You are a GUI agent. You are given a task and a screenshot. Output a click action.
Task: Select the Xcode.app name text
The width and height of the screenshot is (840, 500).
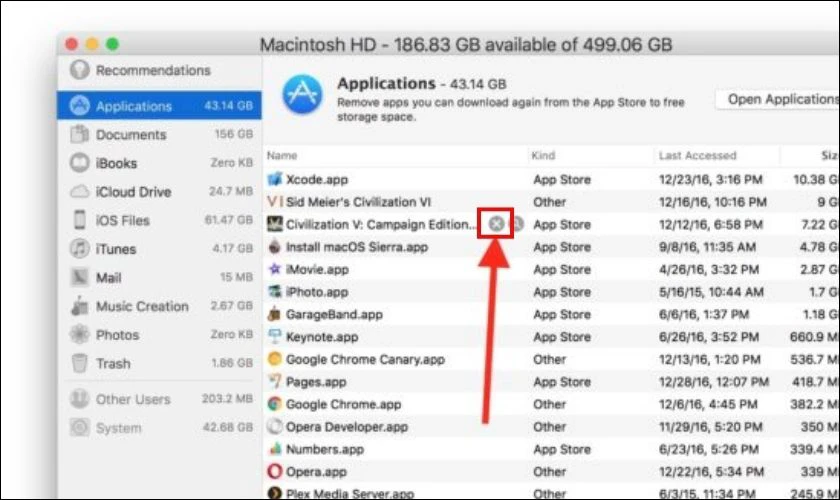(317, 180)
